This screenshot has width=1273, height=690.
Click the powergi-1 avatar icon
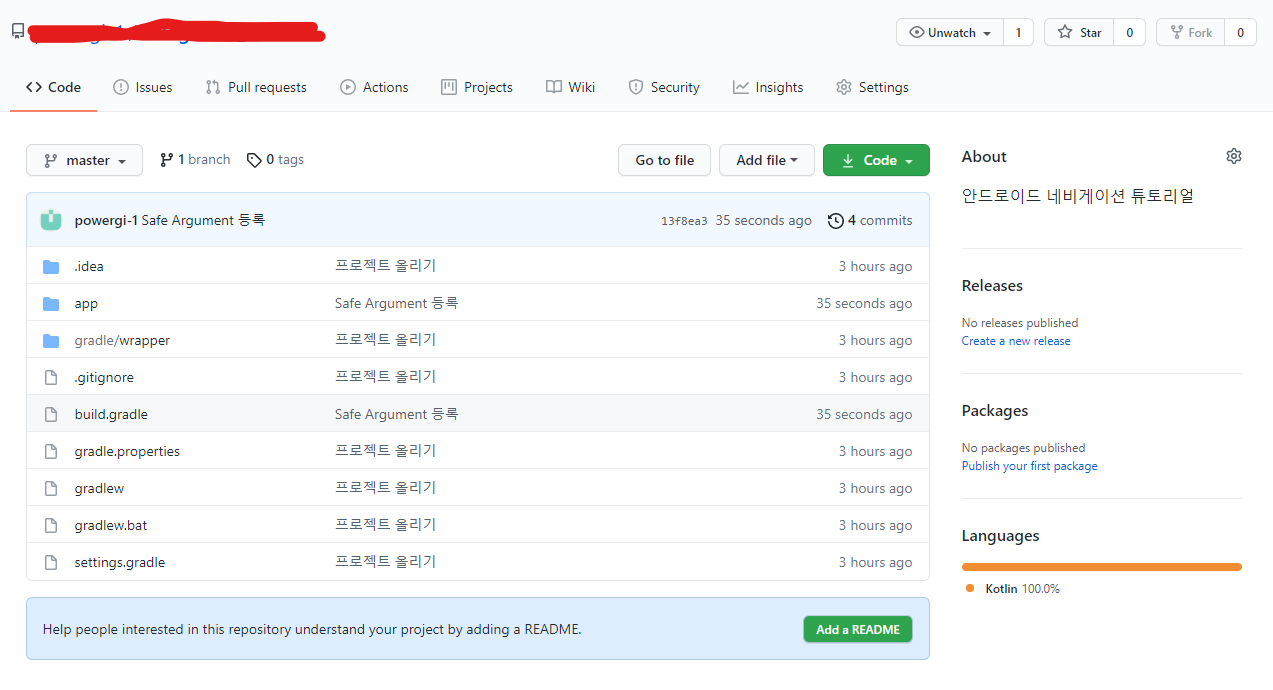click(x=51, y=220)
